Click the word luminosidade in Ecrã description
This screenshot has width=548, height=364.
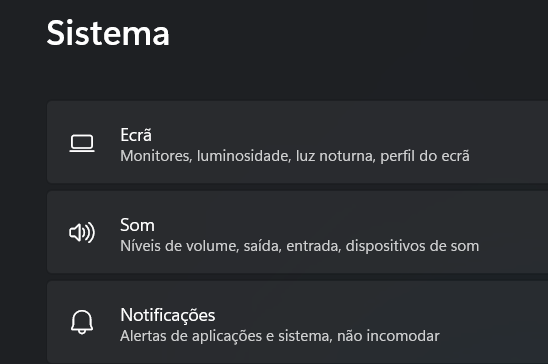[244, 156]
